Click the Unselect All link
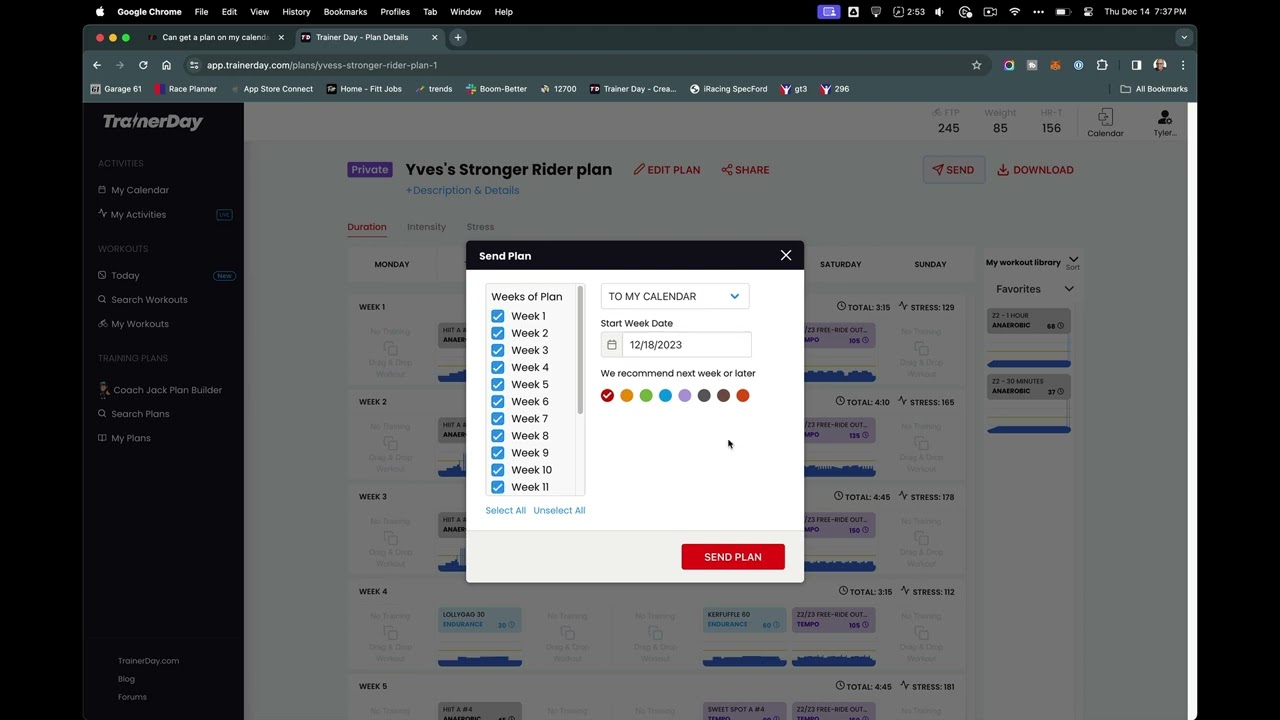This screenshot has height=720, width=1280. click(559, 510)
